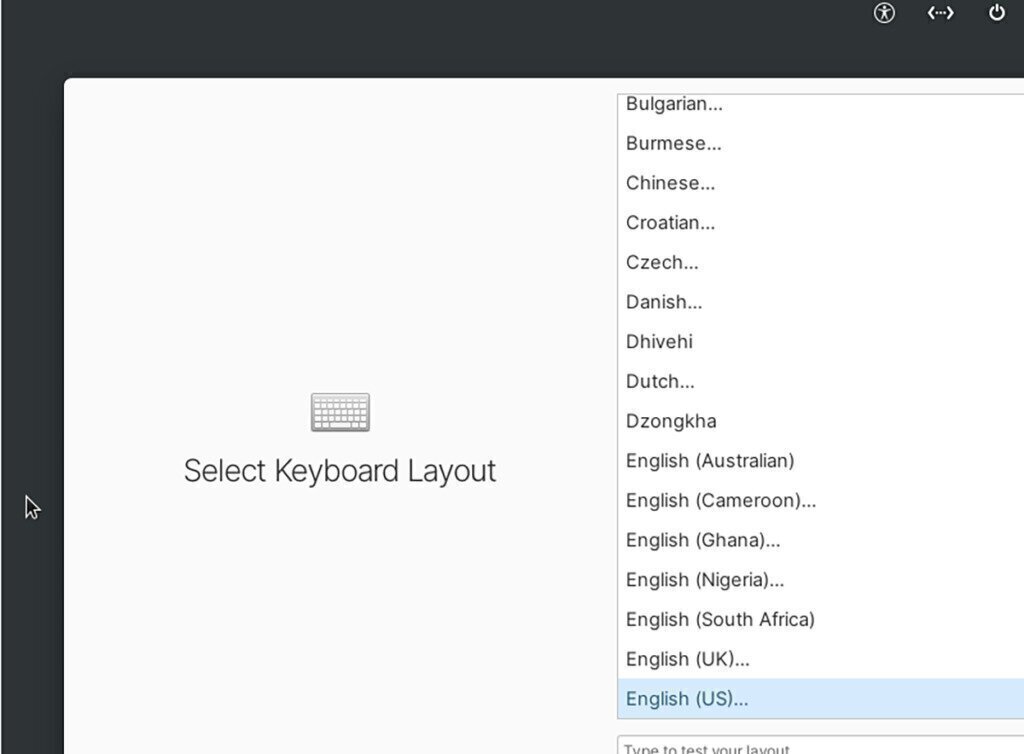Expand English (UK) layout variants

(x=689, y=659)
